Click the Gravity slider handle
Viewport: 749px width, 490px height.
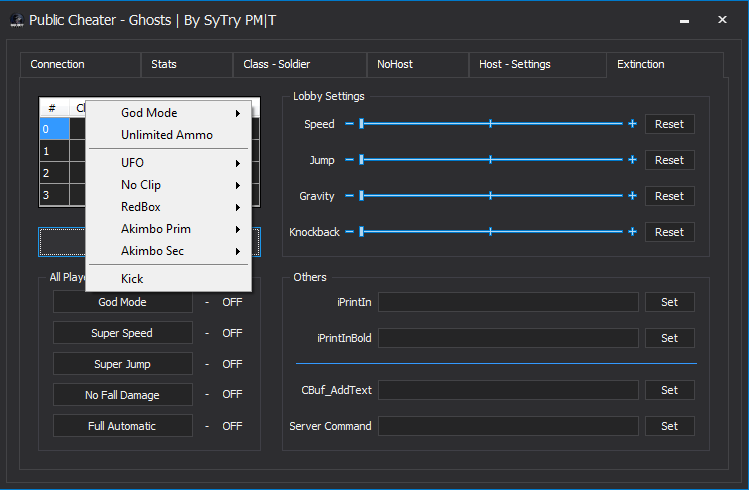362,195
